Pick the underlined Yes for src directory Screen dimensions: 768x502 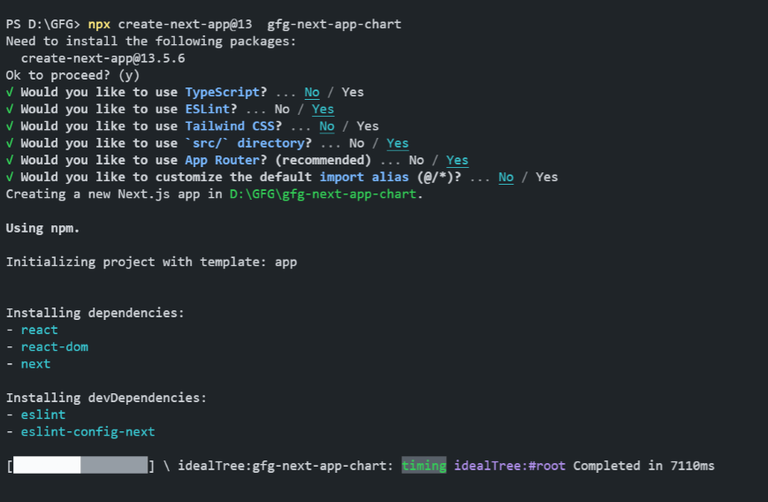[x=397, y=143]
